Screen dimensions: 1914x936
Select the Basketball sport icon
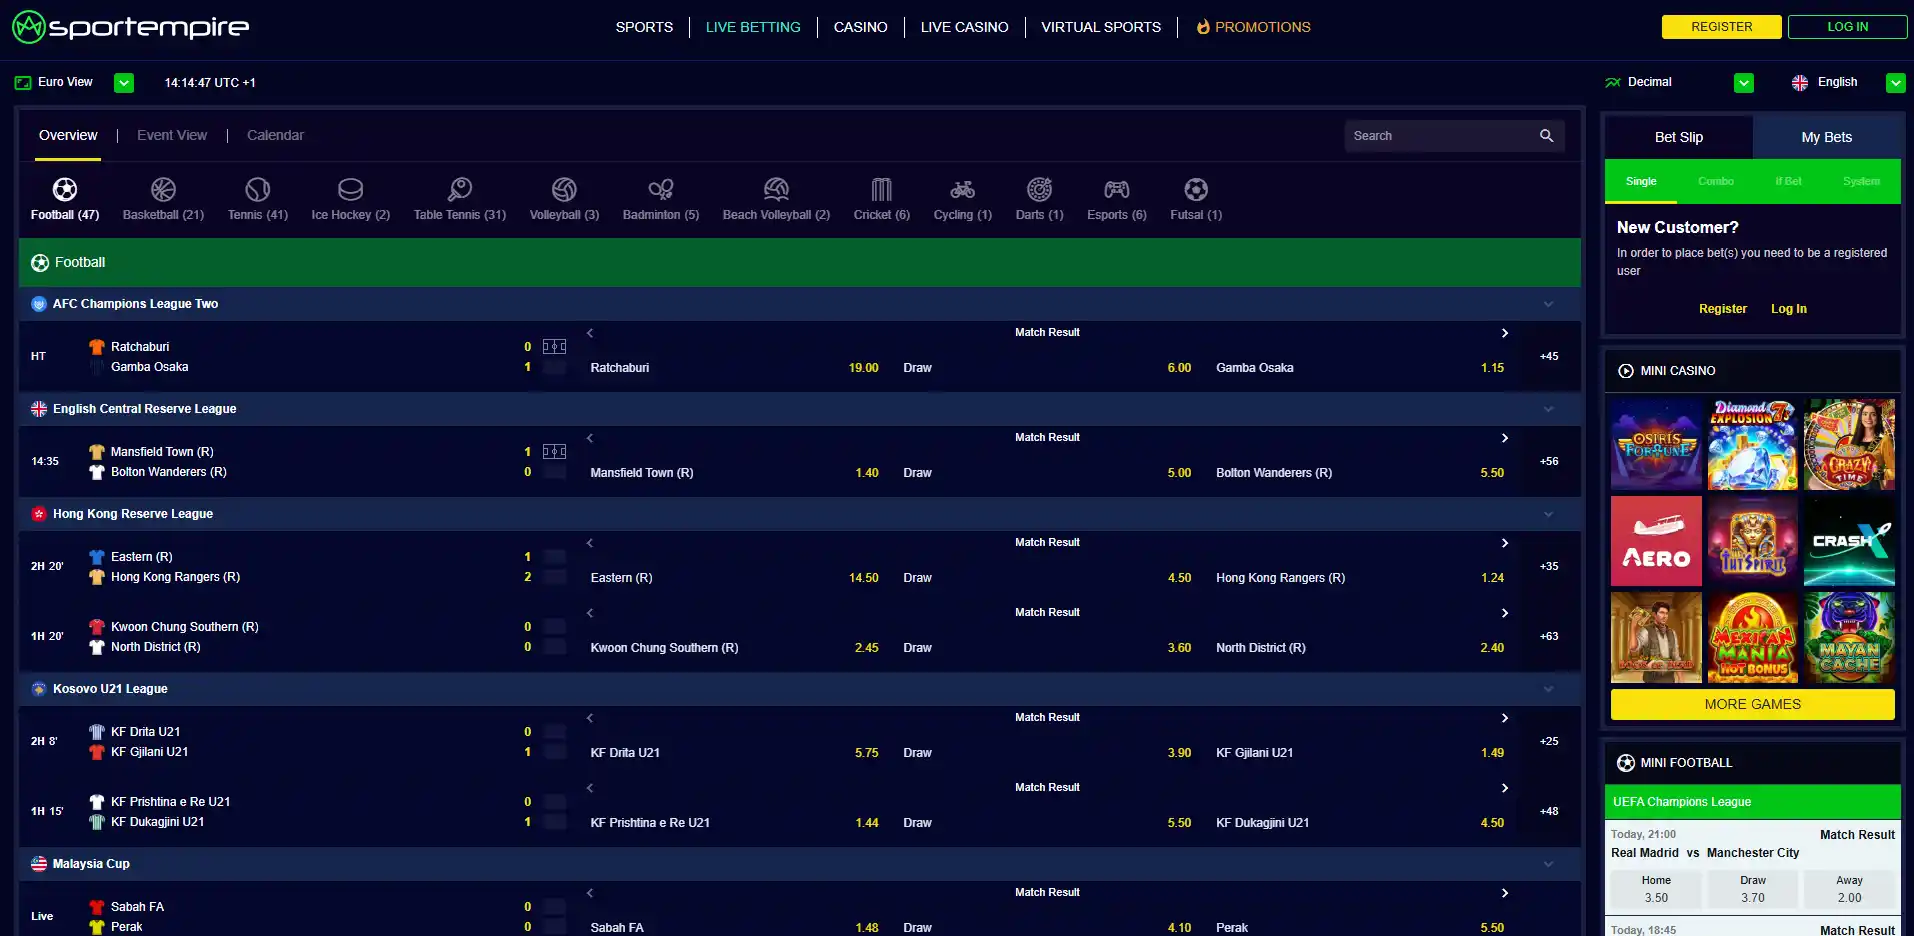163,189
